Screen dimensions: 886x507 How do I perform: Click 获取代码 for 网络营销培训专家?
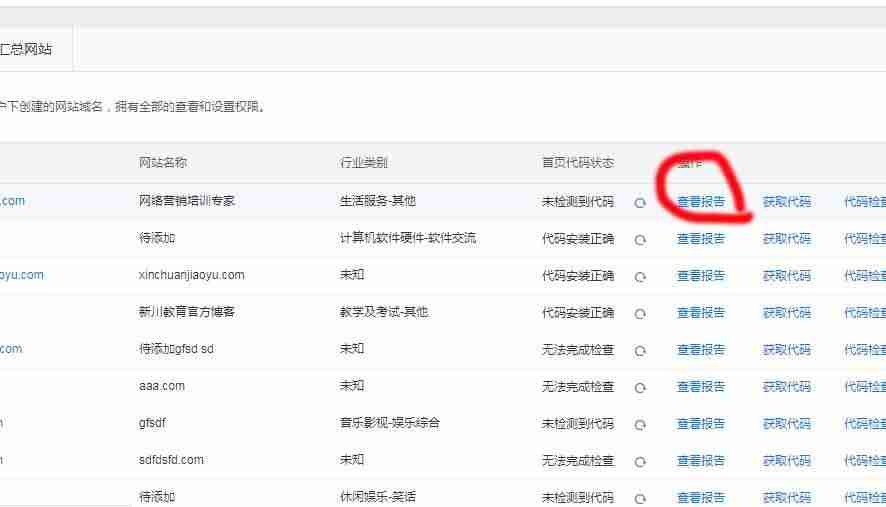787,202
